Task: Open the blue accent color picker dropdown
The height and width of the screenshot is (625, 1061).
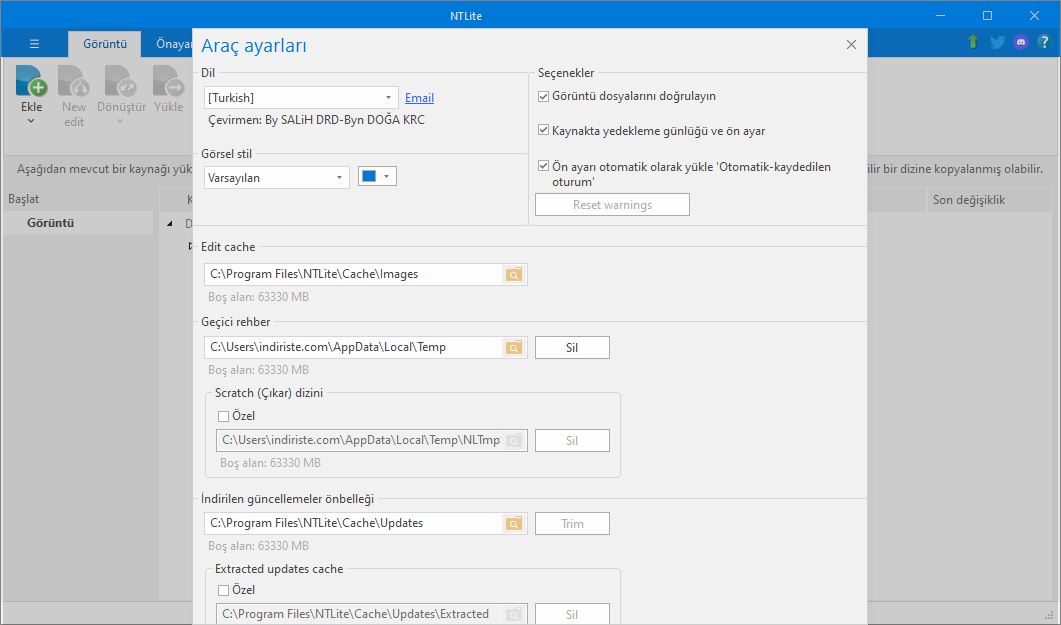Action: click(377, 177)
